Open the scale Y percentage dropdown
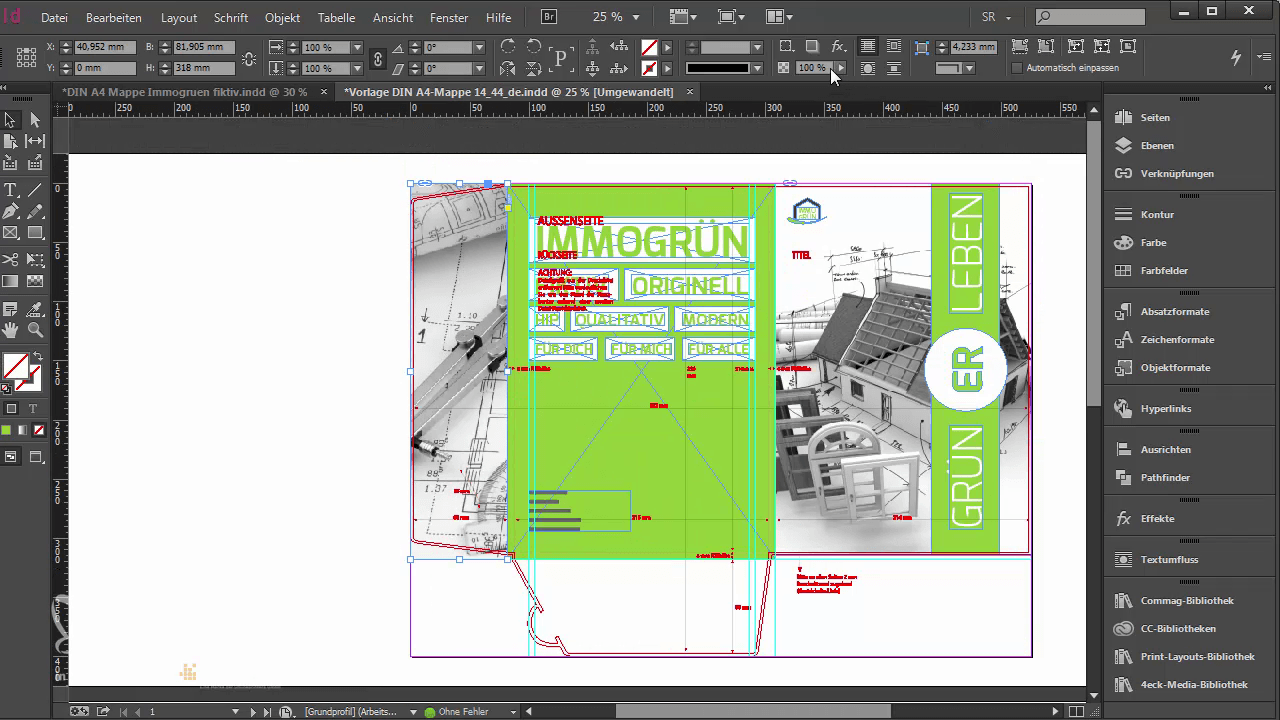The width and height of the screenshot is (1280, 720). (x=357, y=68)
